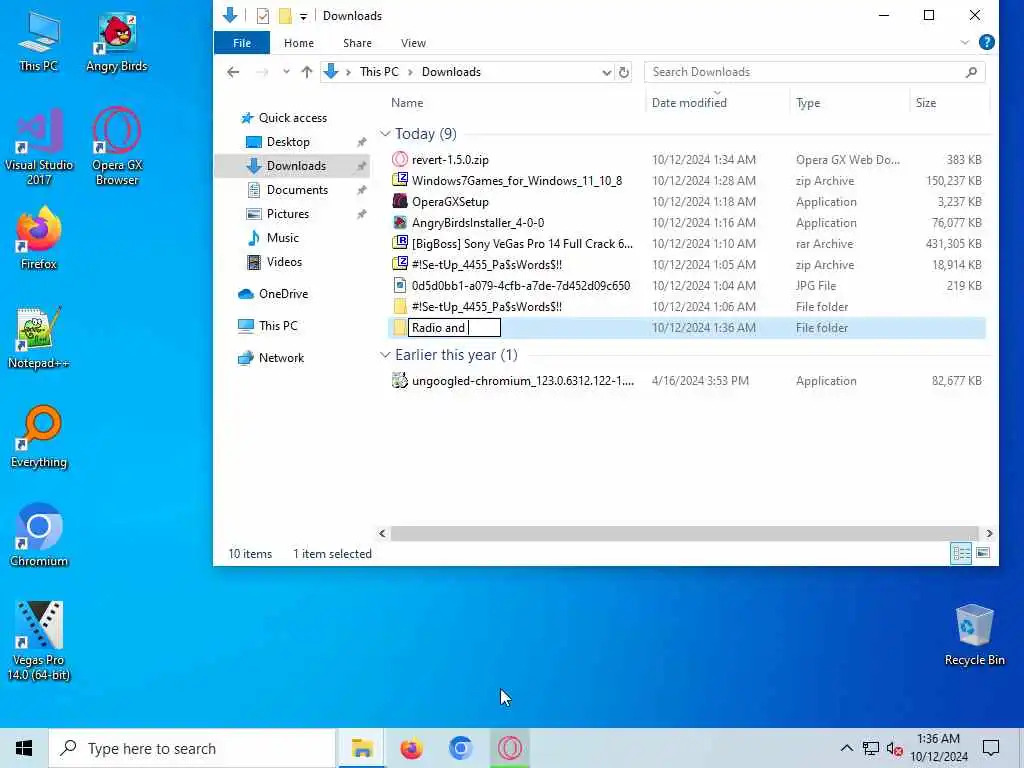Open Opera GX from taskbar
1024x768 pixels.
click(x=509, y=748)
